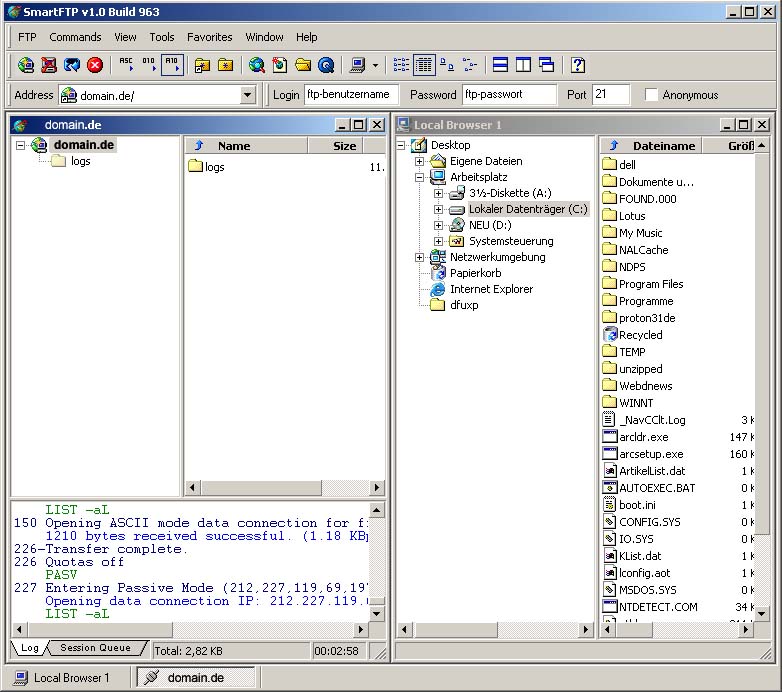Screen dimensions: 782x692
Task: Enable the Anonymous login checkbox
Action: tap(651, 95)
